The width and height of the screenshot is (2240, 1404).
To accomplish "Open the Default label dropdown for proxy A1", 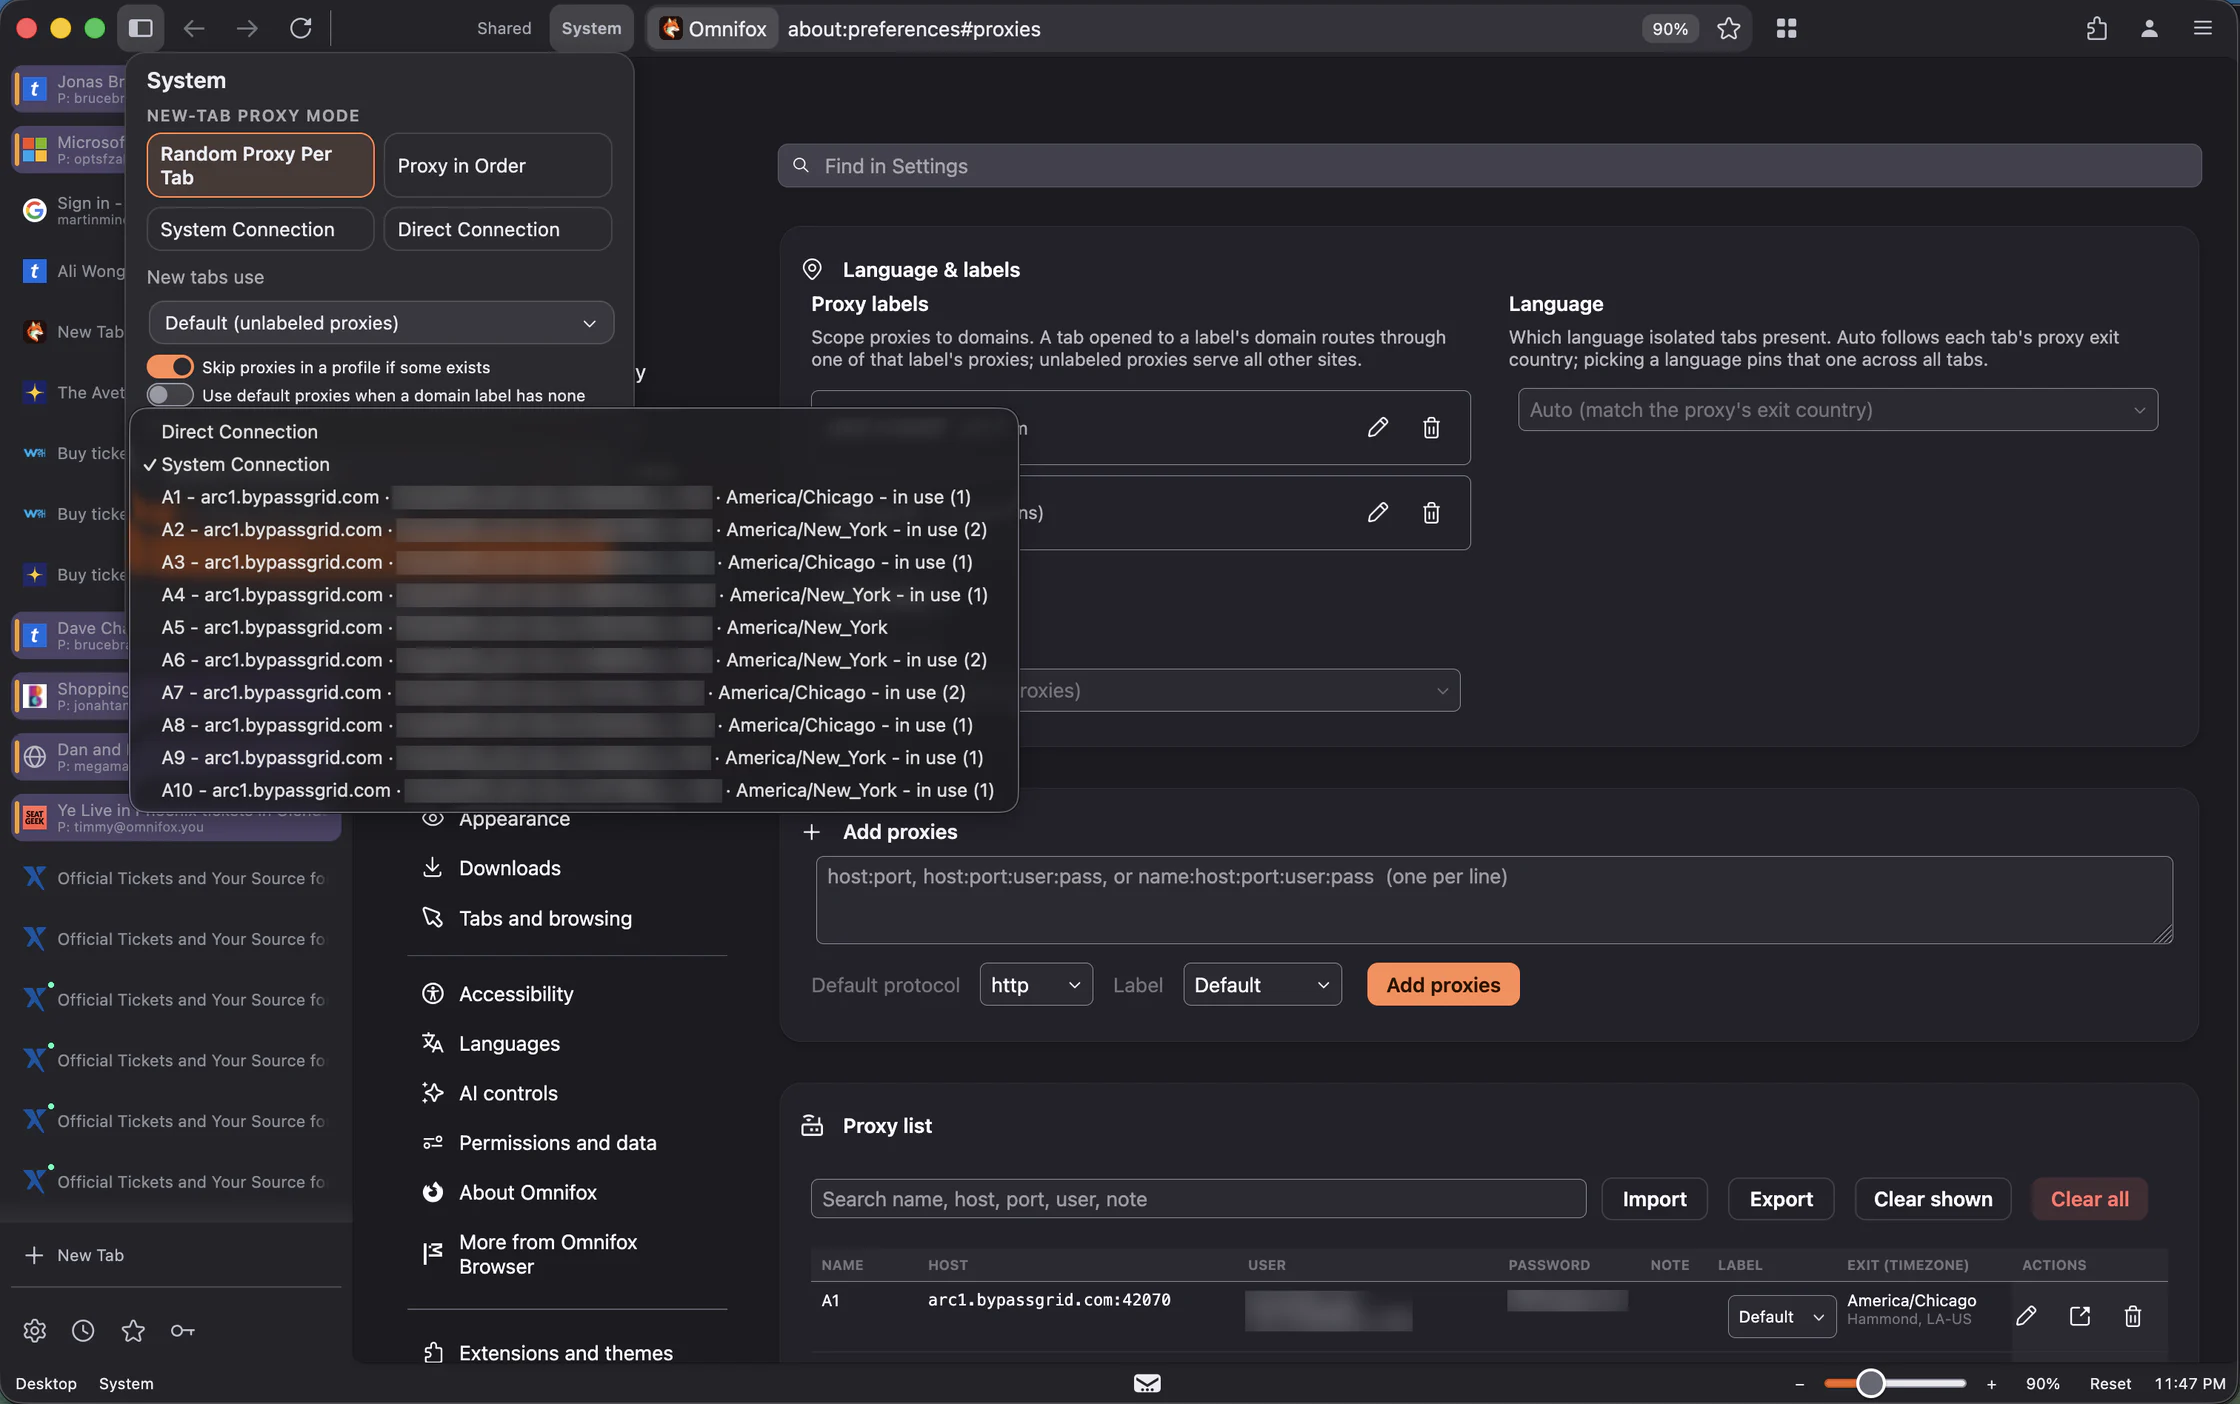I will 1781,1316.
